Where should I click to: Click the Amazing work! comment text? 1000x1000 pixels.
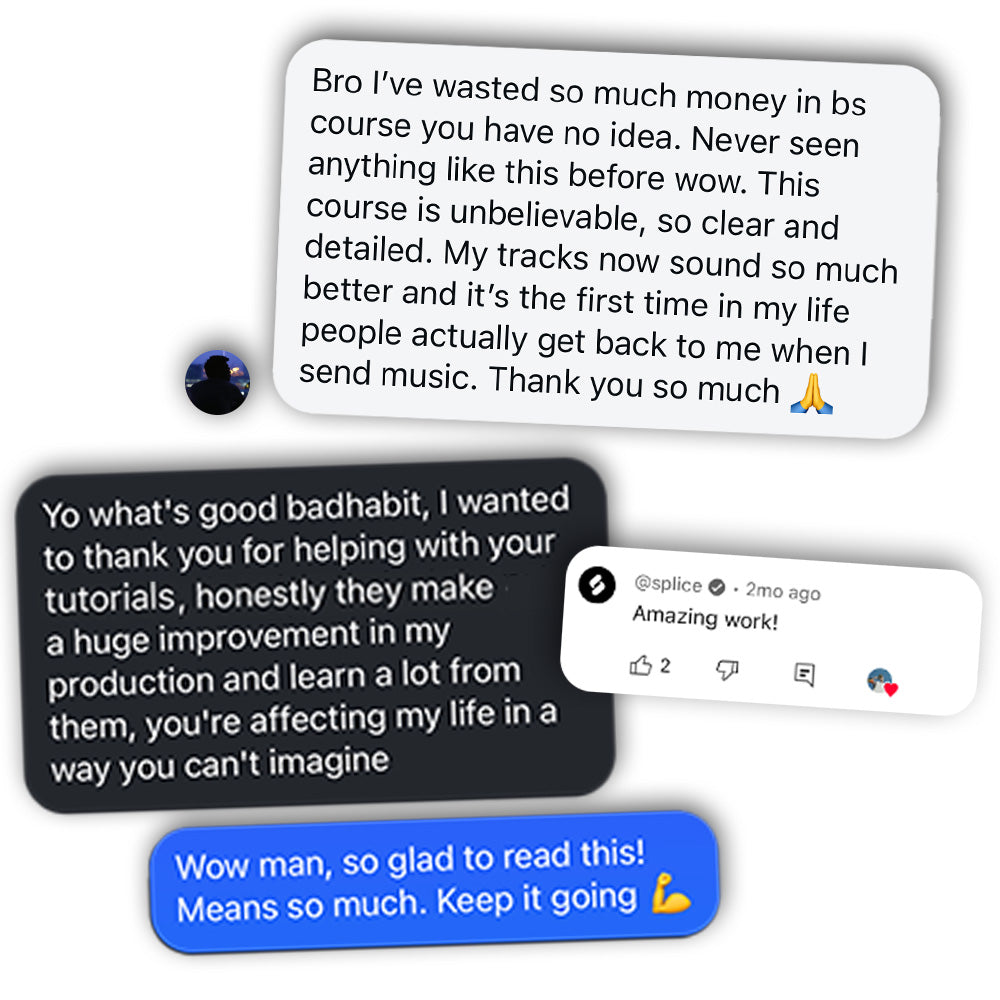click(705, 617)
